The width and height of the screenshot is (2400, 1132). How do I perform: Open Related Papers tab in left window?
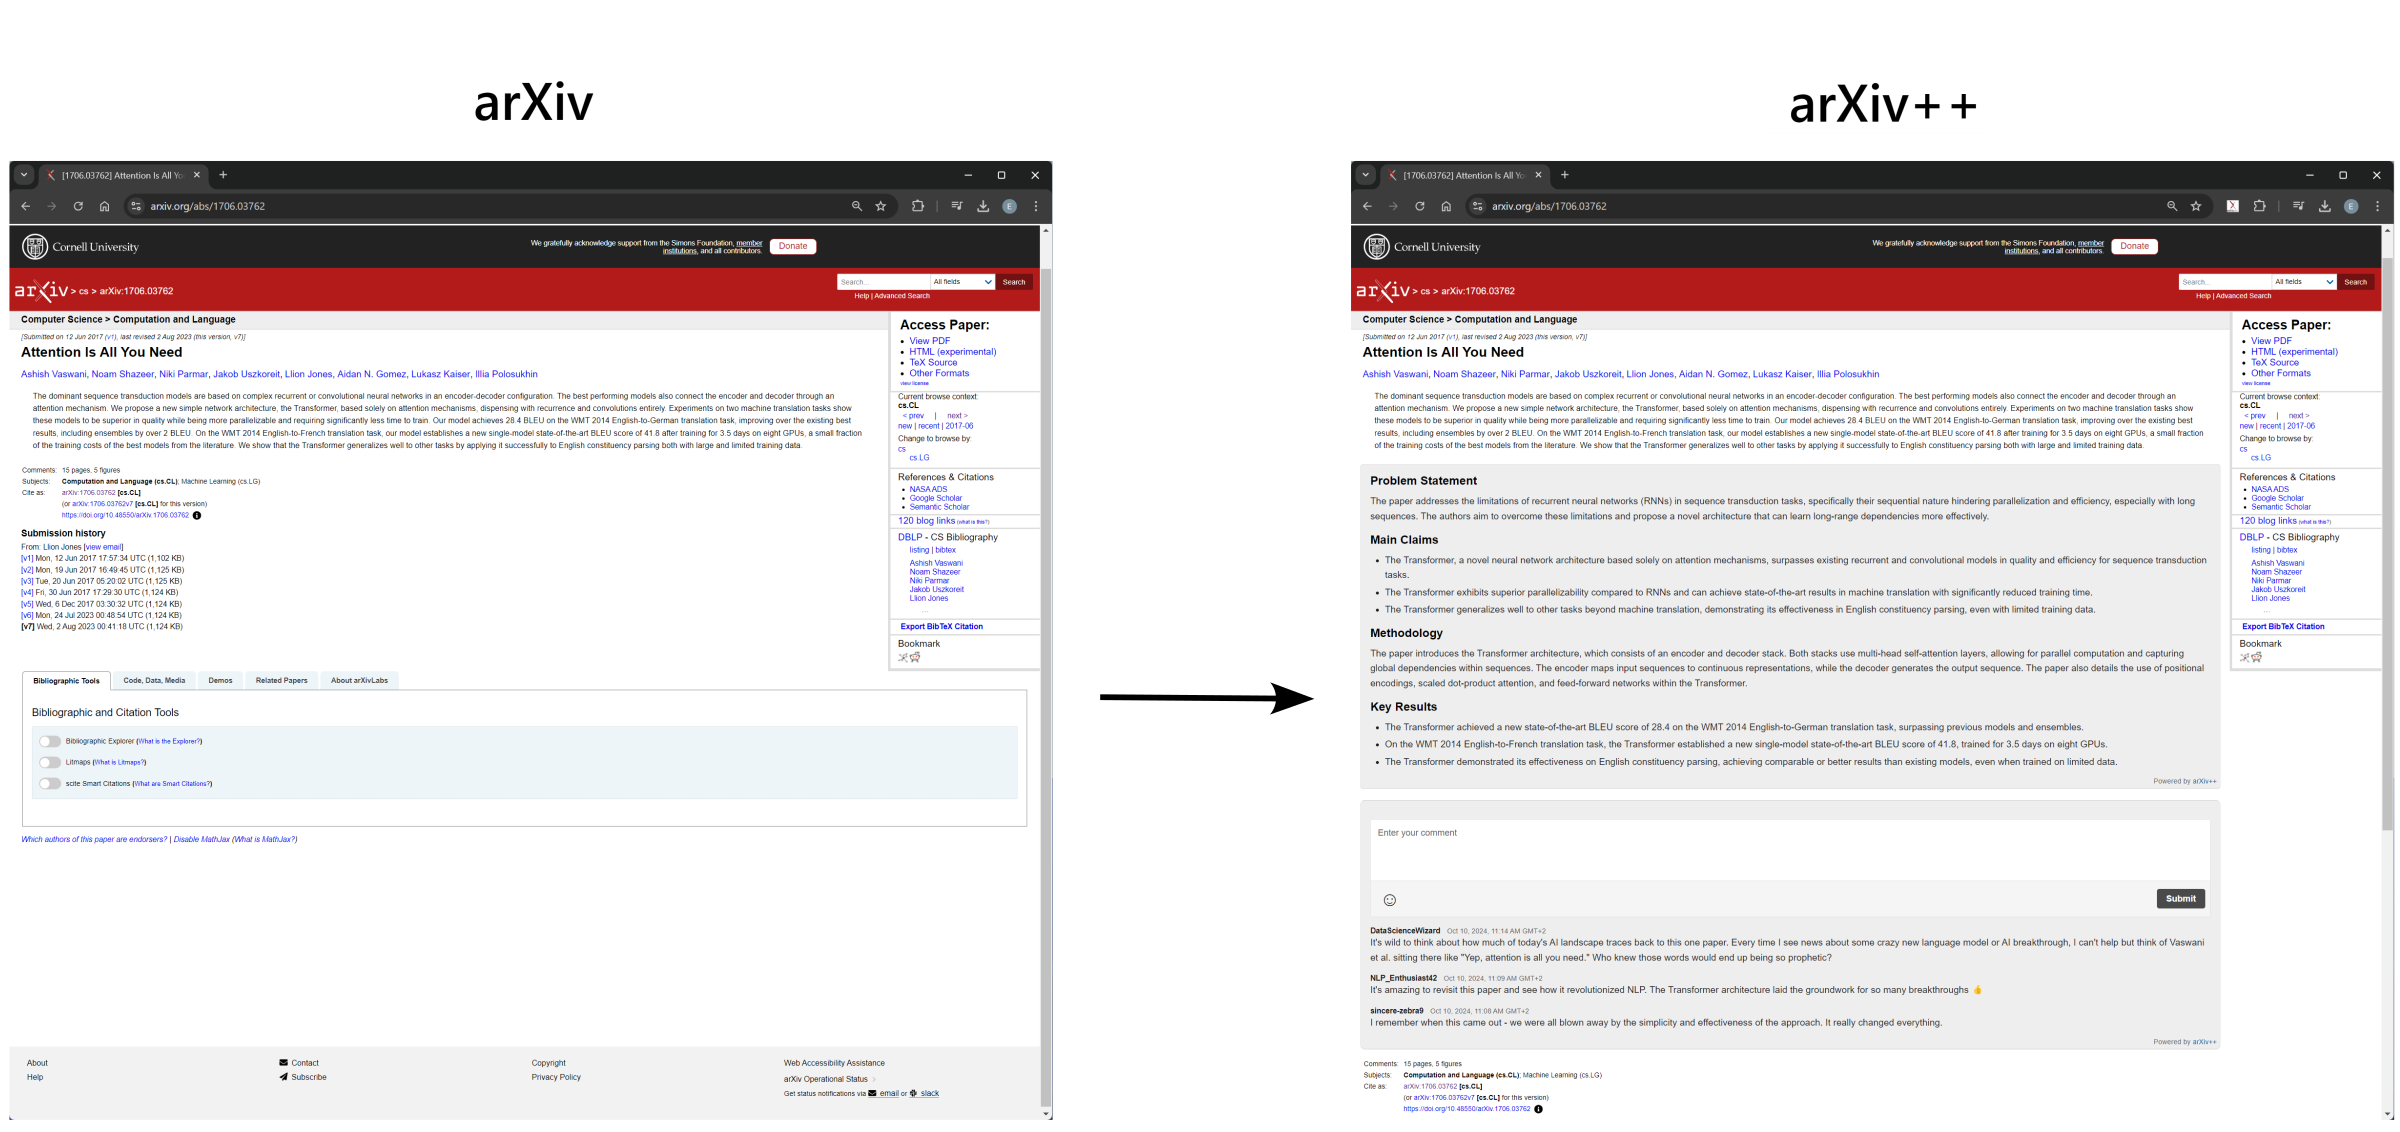pos(281,681)
